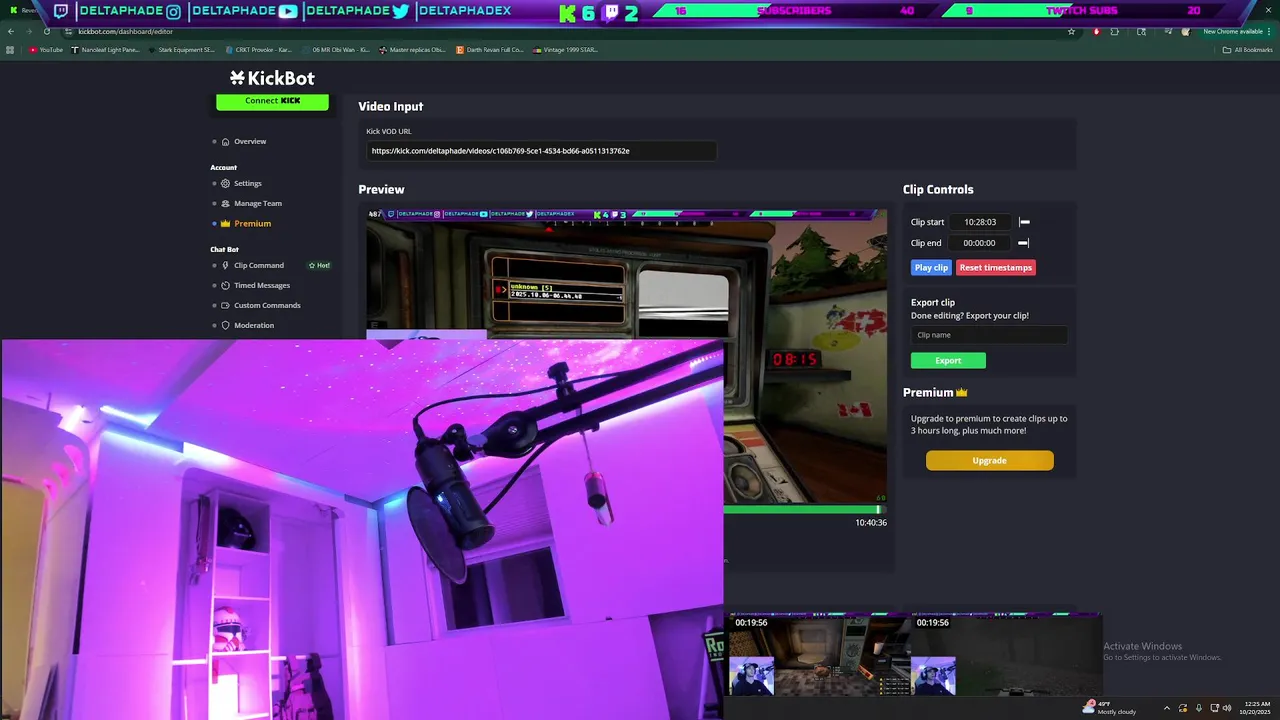
Task: Select the first 00:19:56 thumbnail
Action: coord(820,655)
